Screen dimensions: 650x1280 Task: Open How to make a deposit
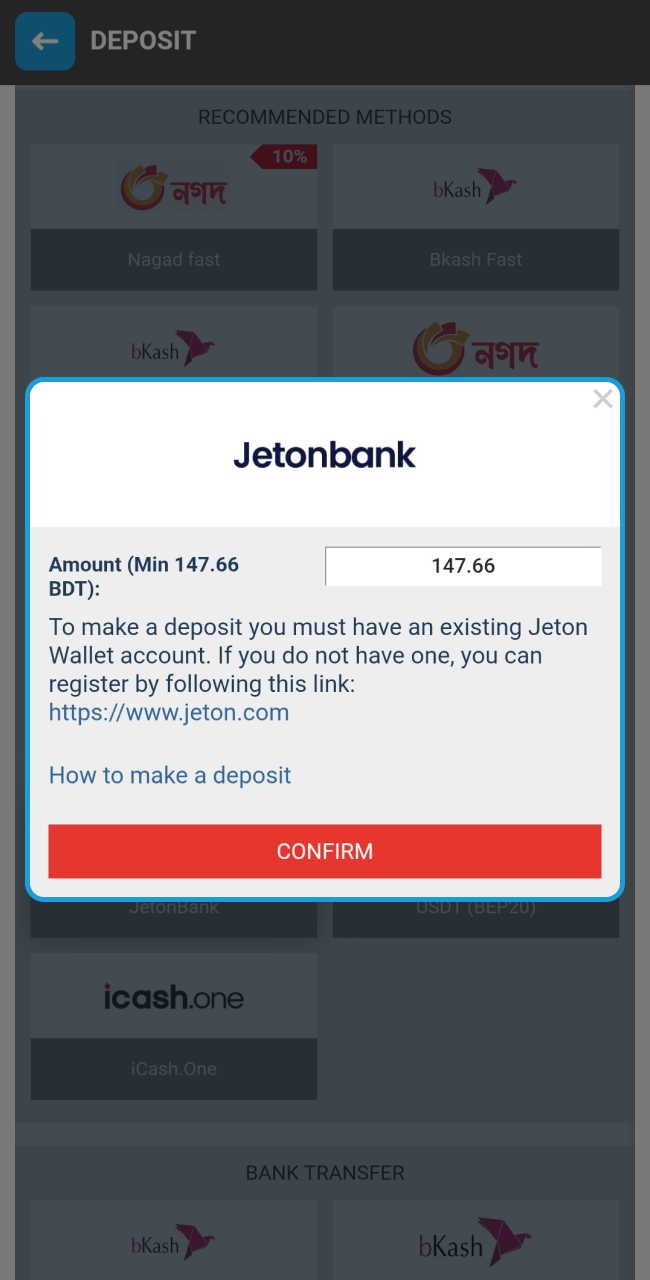pos(170,775)
